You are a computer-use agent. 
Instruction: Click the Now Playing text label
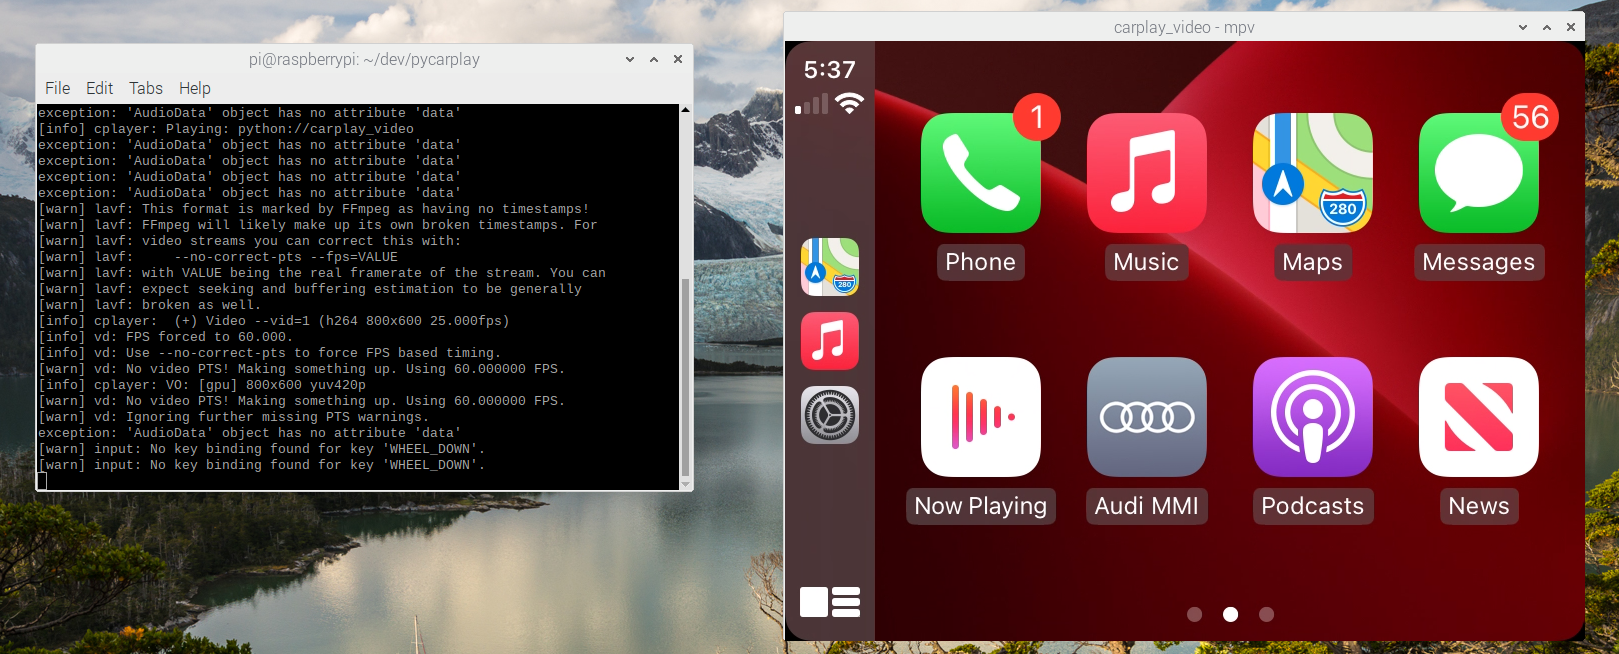pyautogui.click(x=980, y=506)
